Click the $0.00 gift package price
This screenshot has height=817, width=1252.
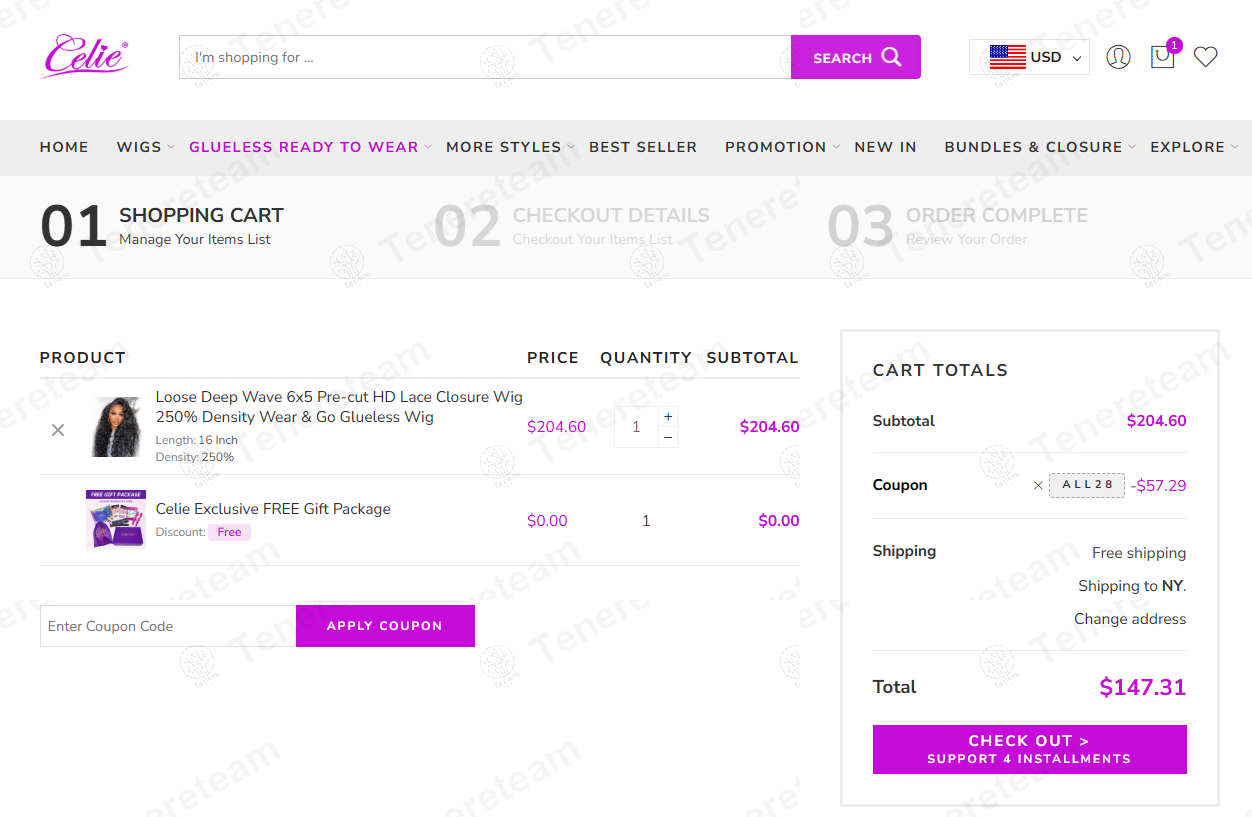tap(547, 521)
